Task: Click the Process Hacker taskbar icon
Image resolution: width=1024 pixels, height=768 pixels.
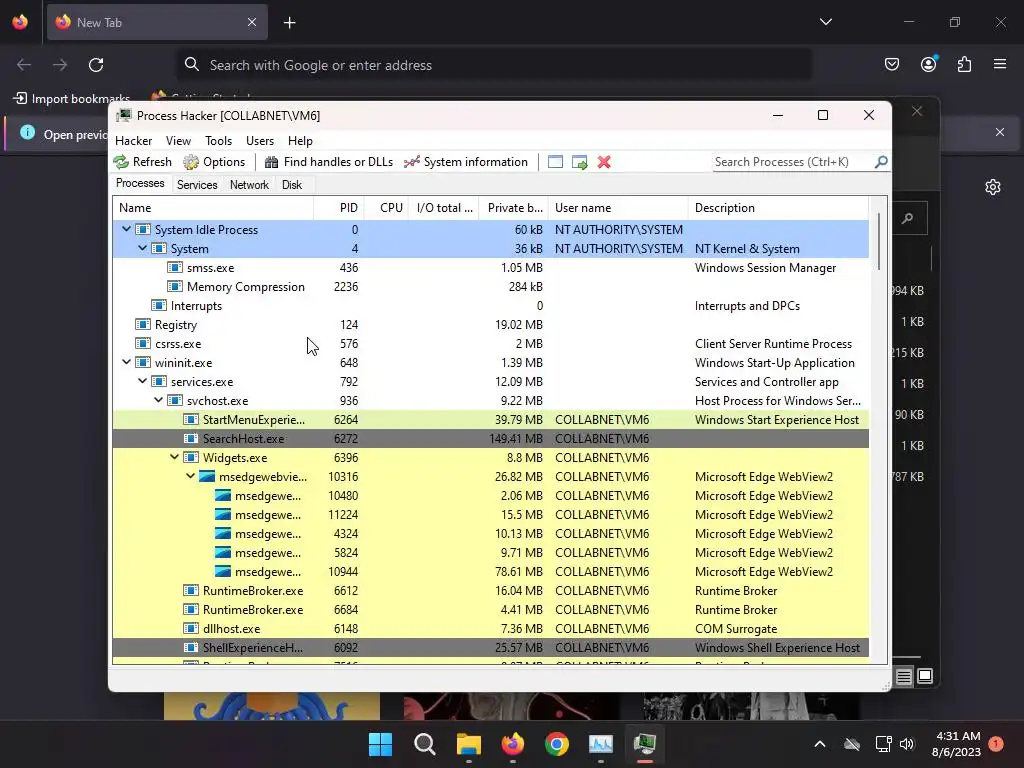Action: coord(645,744)
